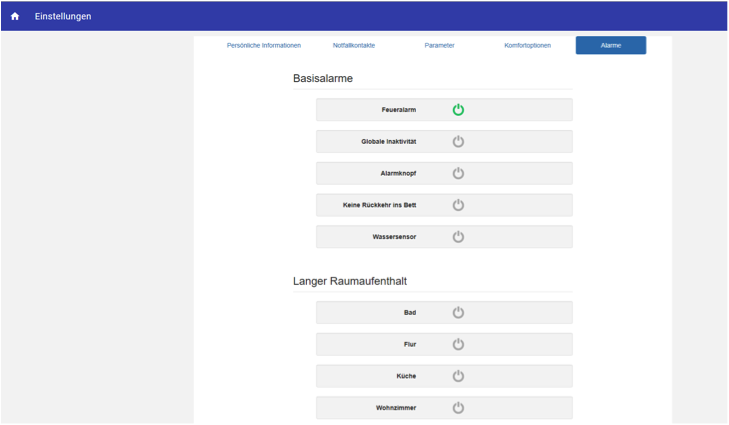Viewport: 729px width, 425px height.
Task: Click the Einstellungen page title
Action: (63, 16)
